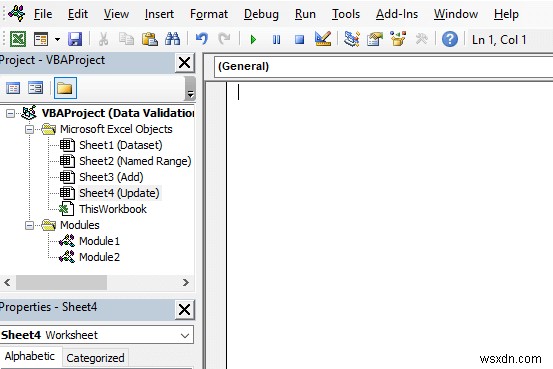This screenshot has width=553, height=369.
Task: Click the Ln 1, Col 1 position indicator
Action: coord(499,40)
